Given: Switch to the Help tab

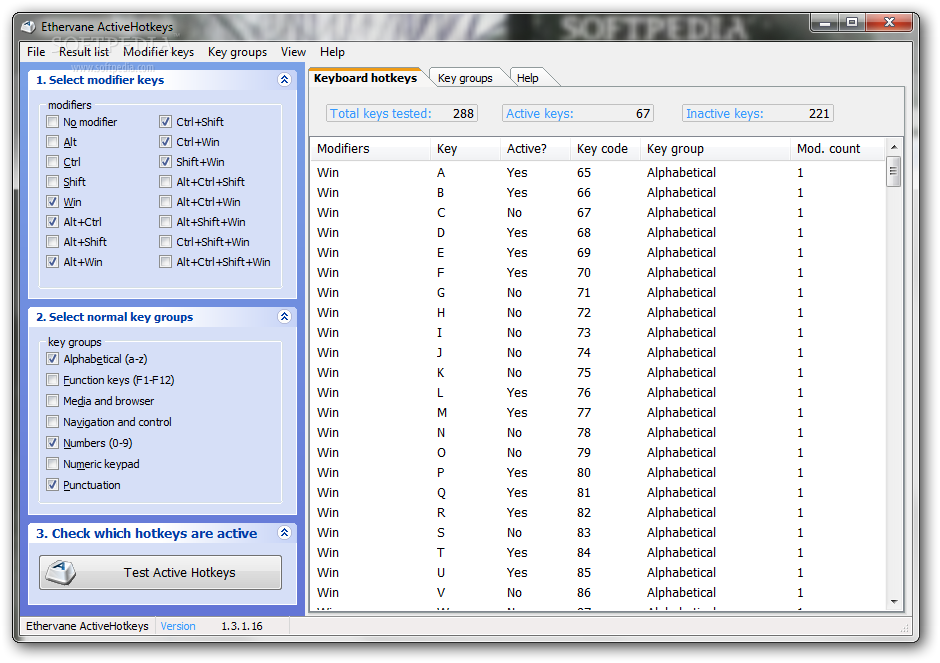Looking at the screenshot, I should 528,78.
